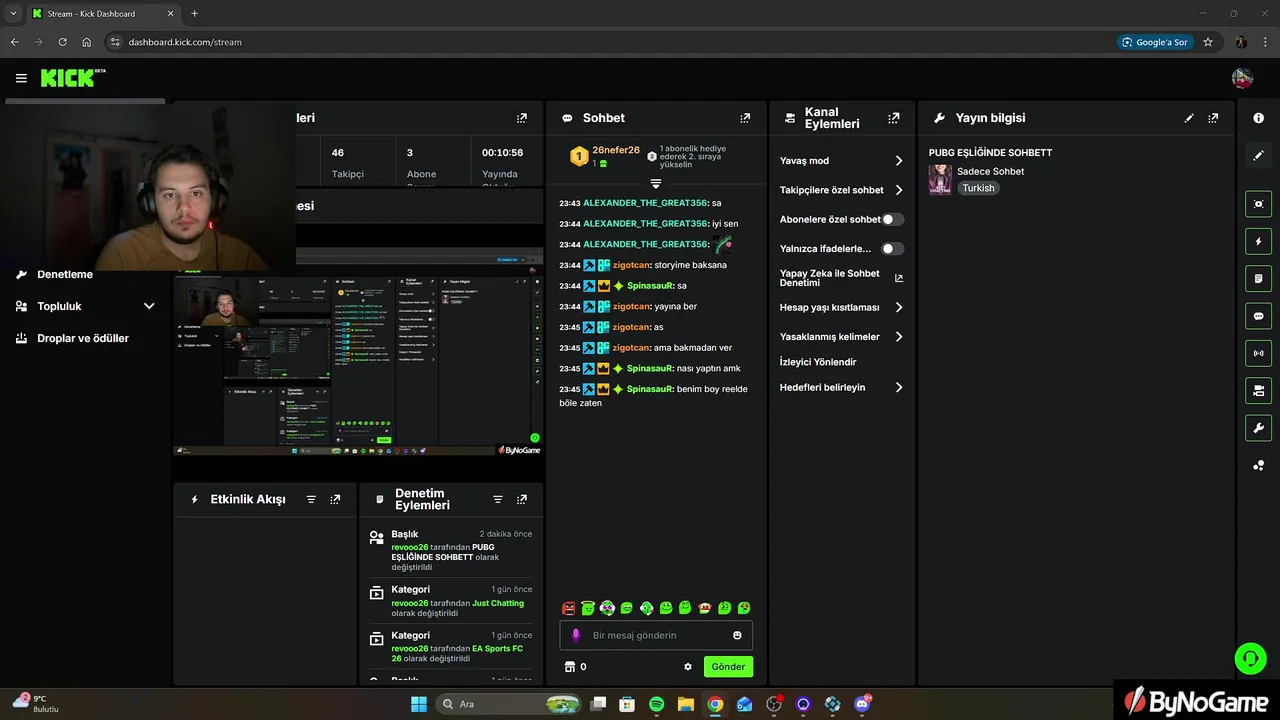
Task: Click the purple microphone icon in chat input
Action: (x=575, y=635)
